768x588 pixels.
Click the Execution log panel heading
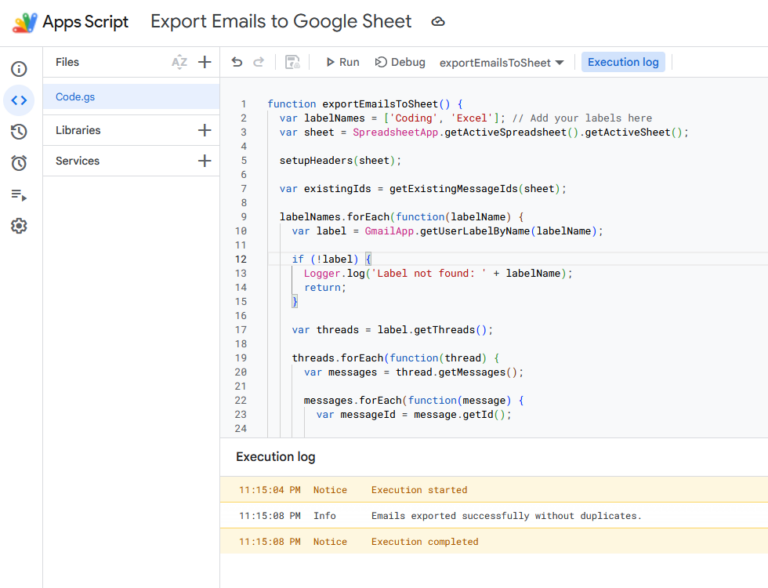point(275,457)
